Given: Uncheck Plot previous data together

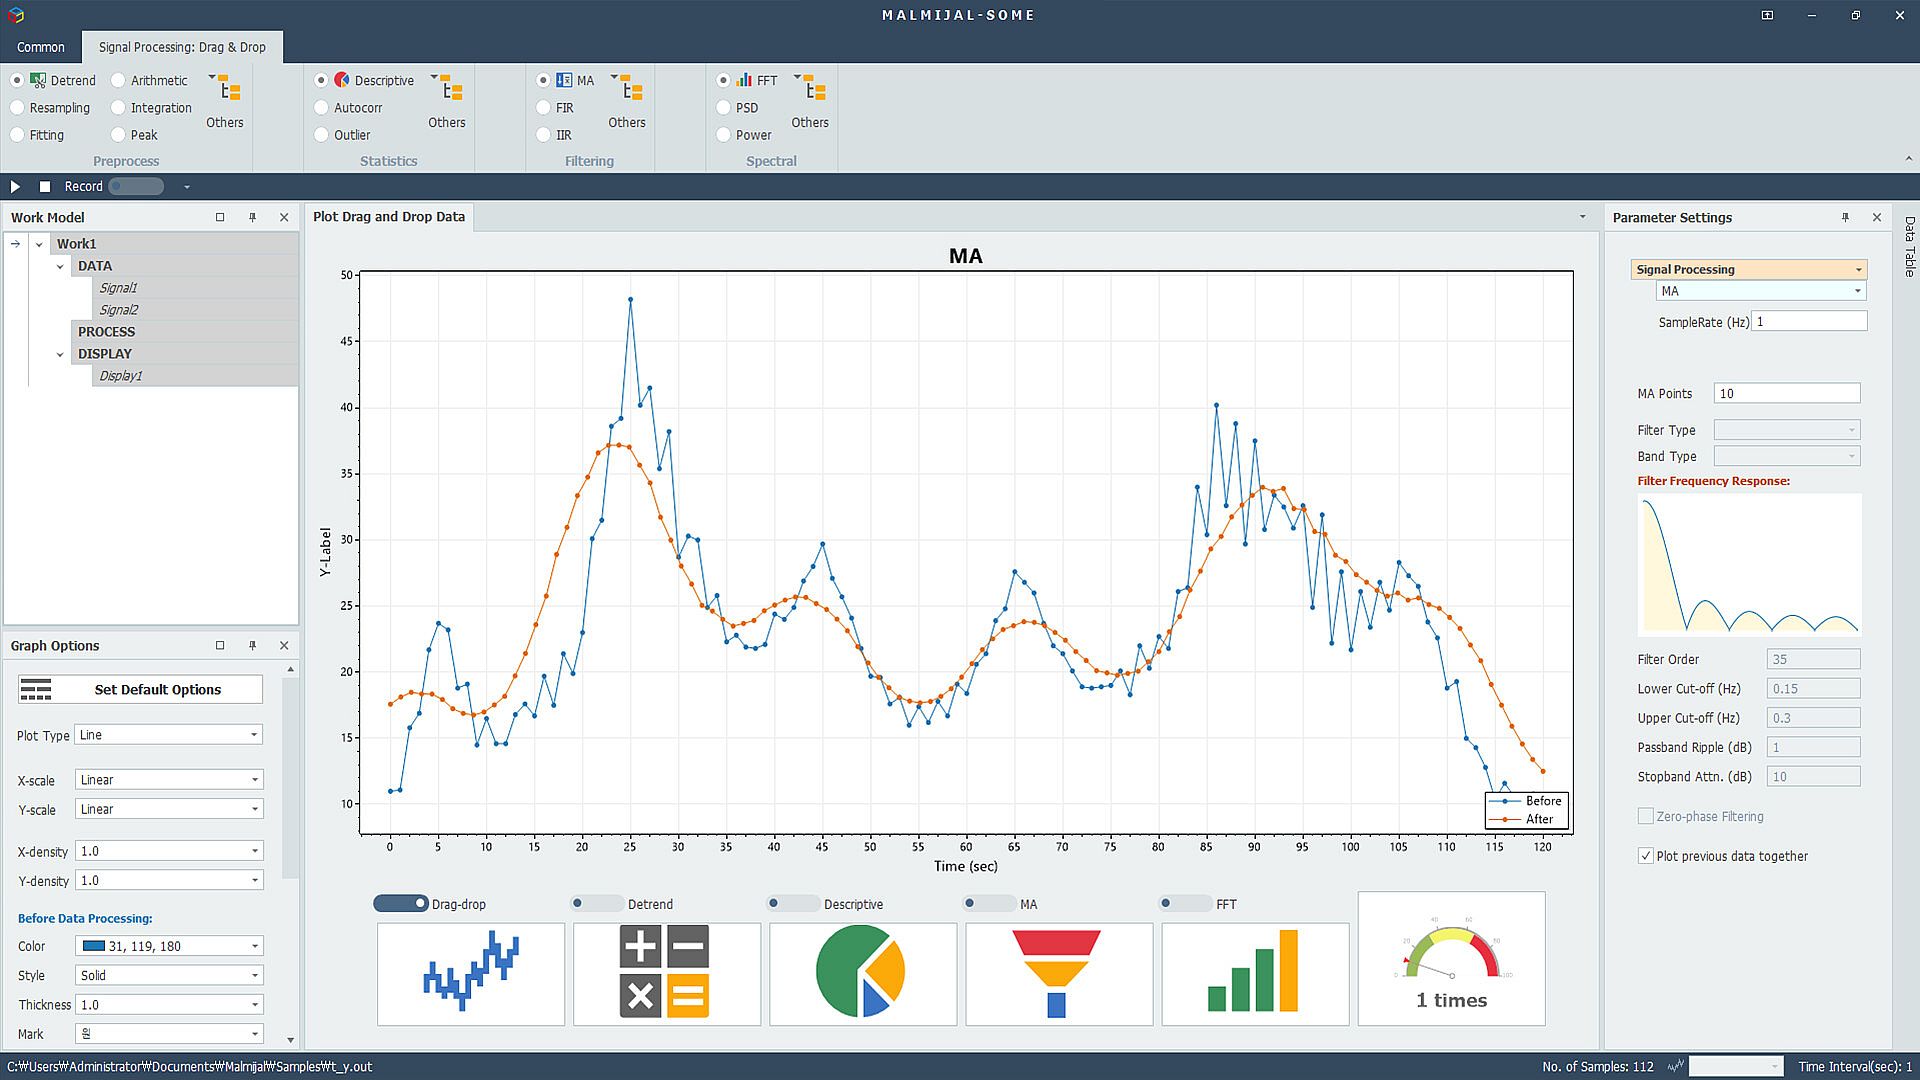Looking at the screenshot, I should pyautogui.click(x=1645, y=856).
